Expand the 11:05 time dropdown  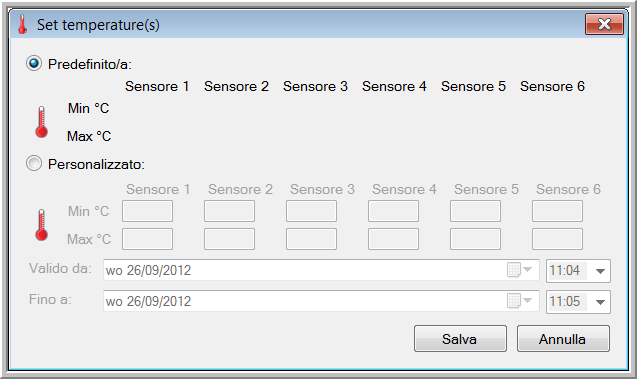tap(600, 302)
